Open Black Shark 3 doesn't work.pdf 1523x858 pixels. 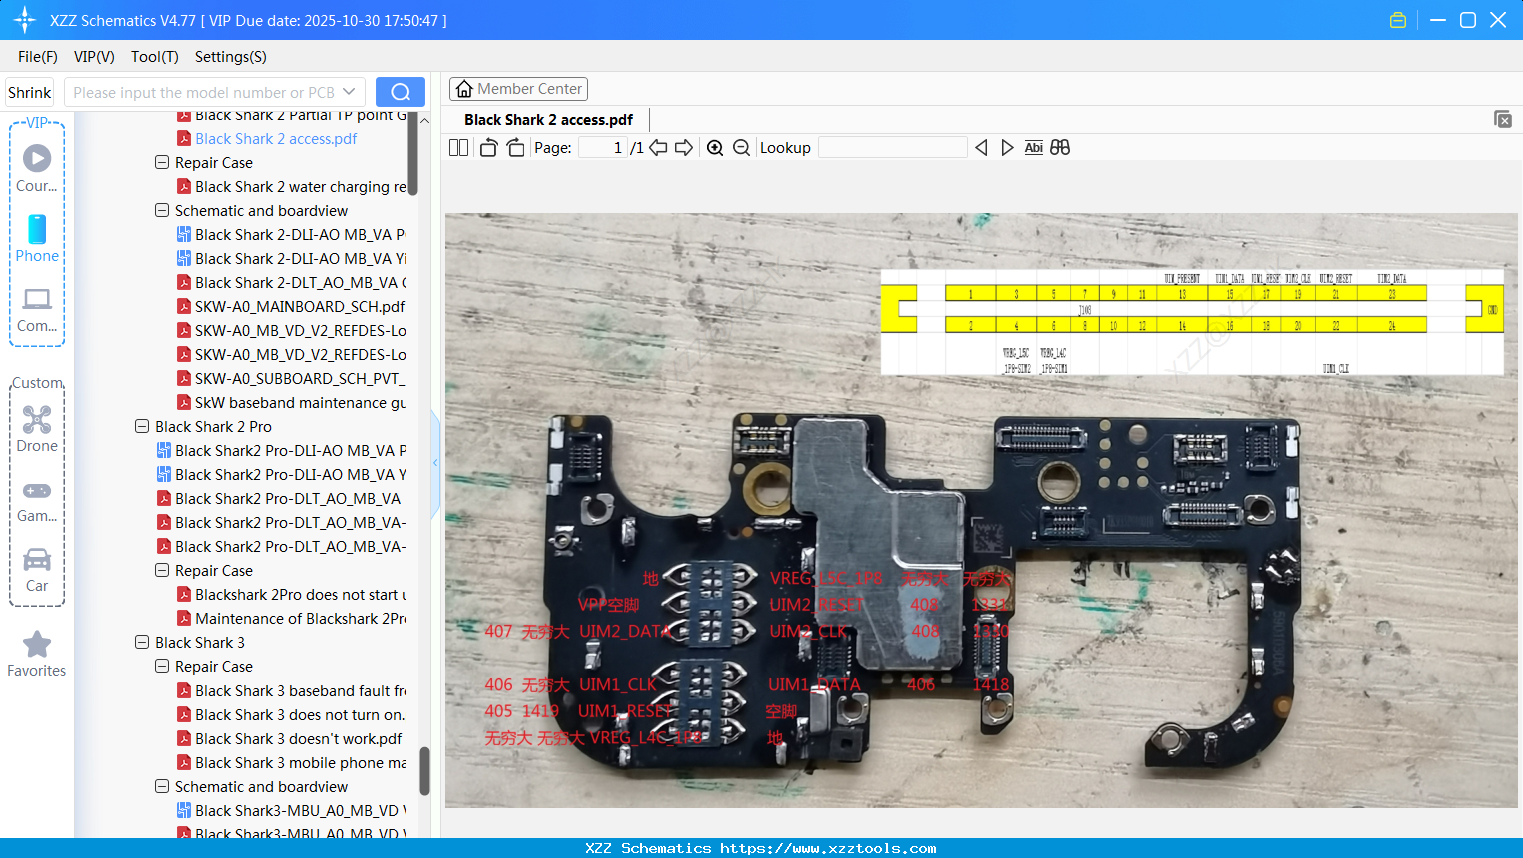tap(299, 739)
